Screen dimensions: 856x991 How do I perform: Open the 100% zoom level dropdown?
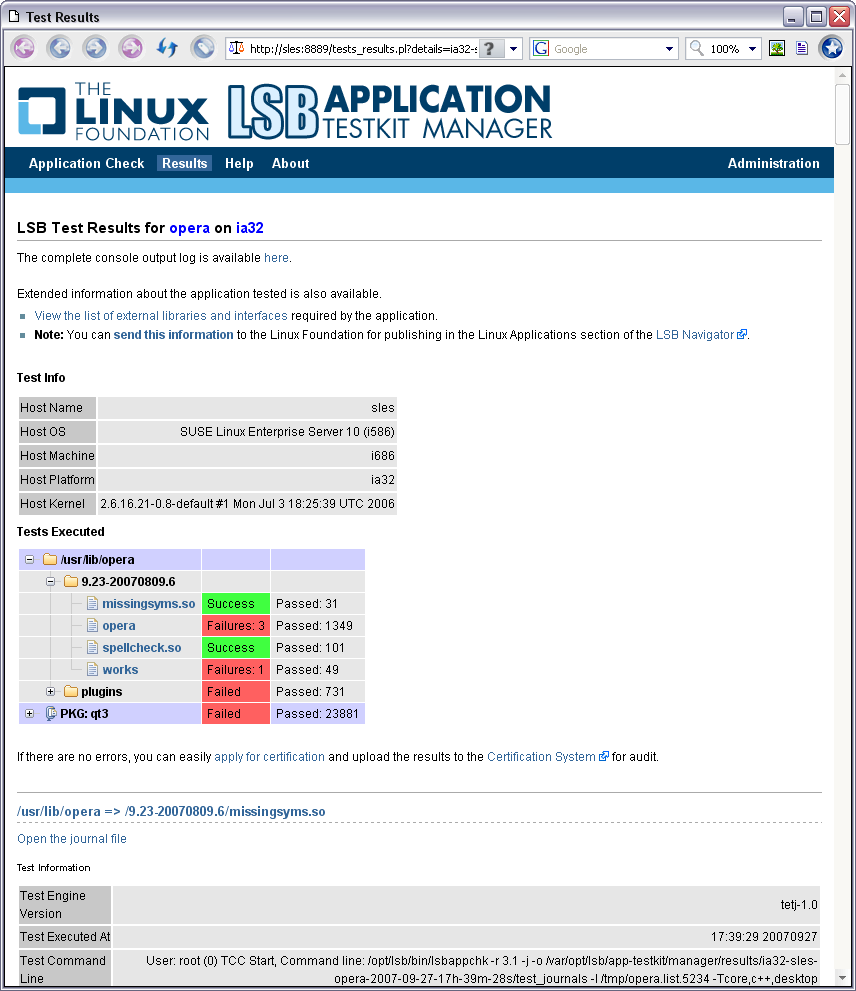point(752,49)
